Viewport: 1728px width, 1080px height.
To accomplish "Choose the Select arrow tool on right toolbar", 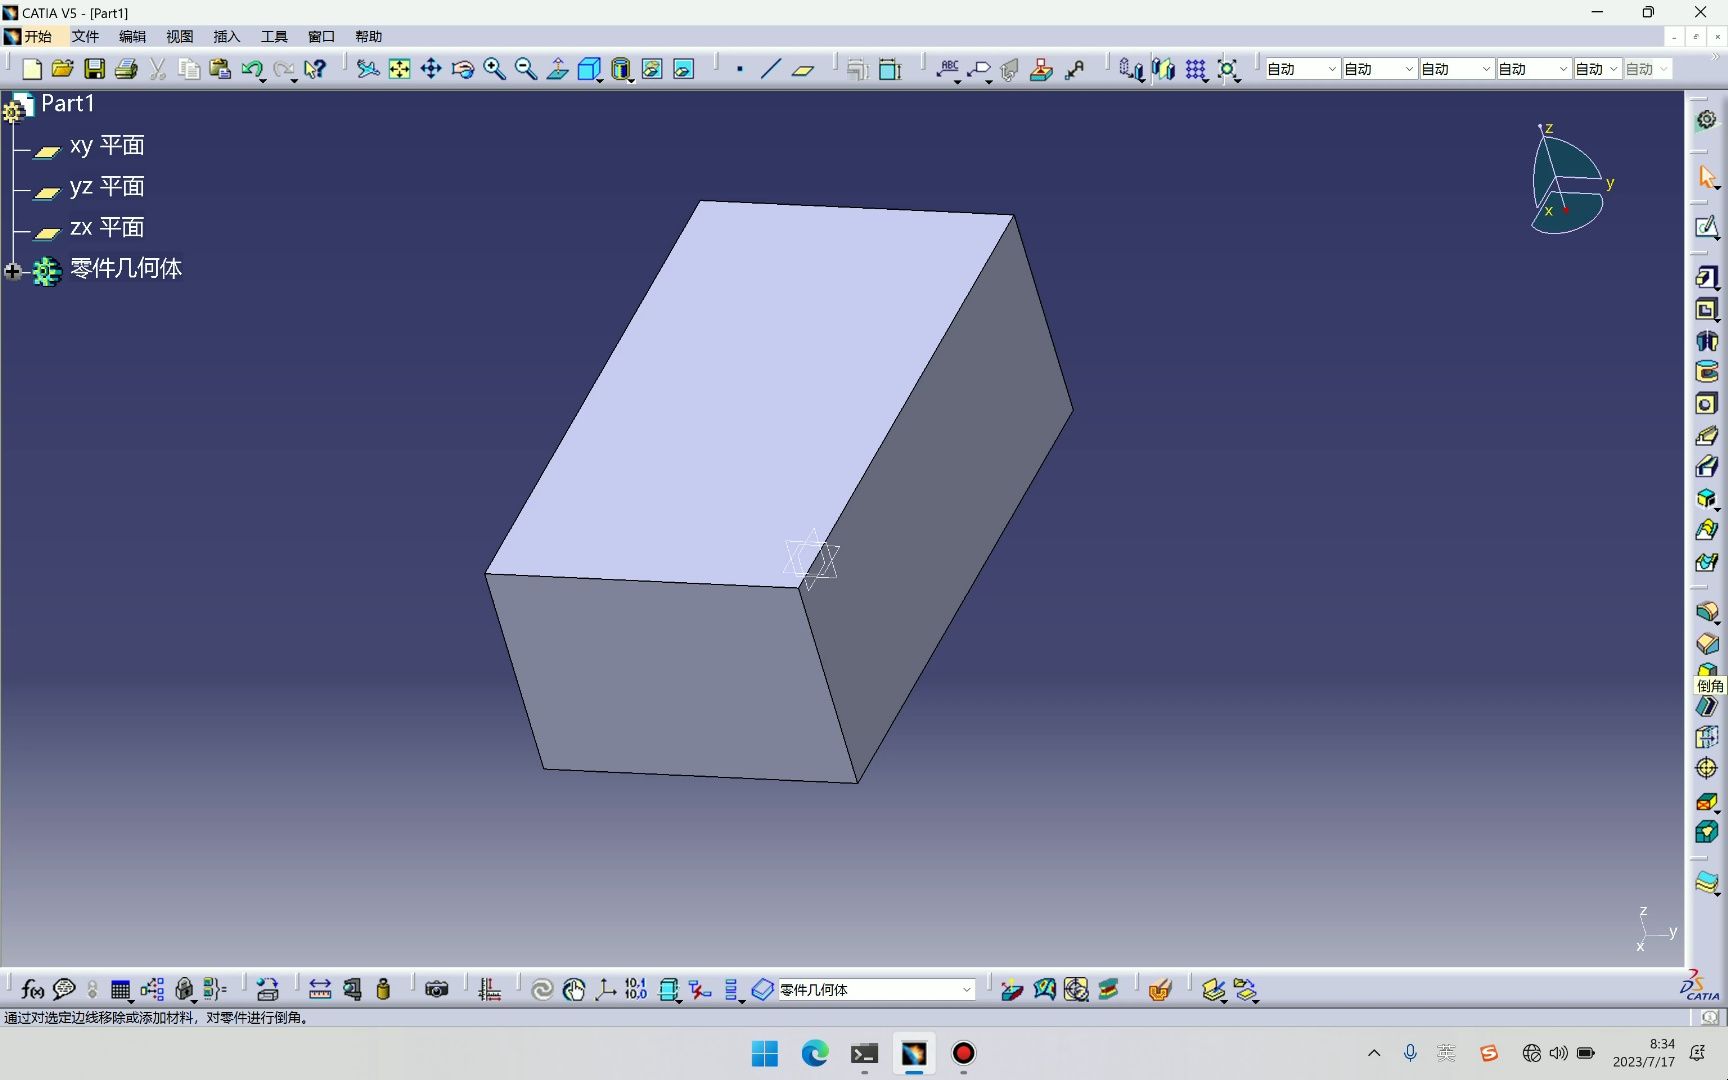I will (1706, 177).
